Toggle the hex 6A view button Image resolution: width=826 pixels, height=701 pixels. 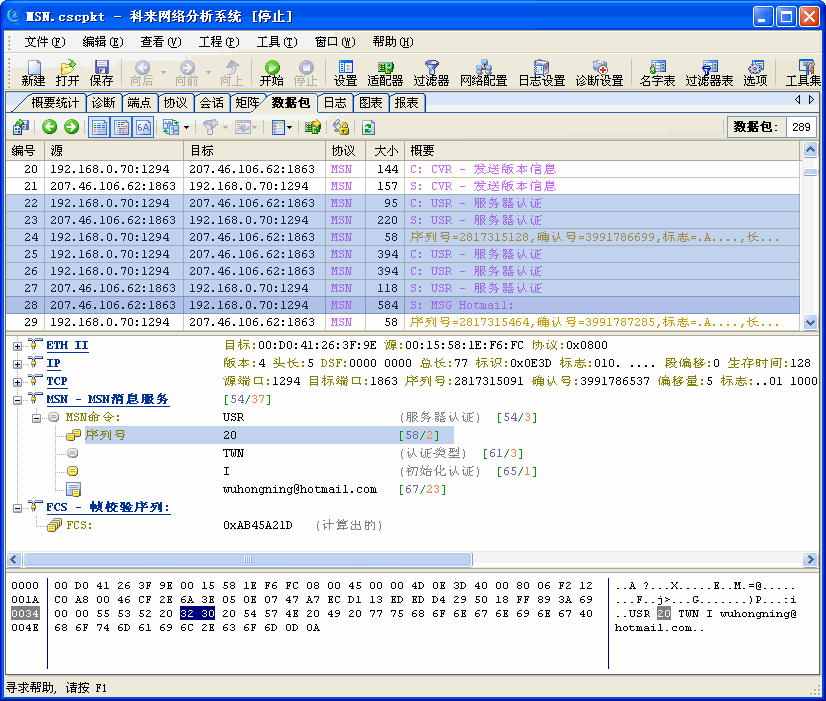point(144,126)
